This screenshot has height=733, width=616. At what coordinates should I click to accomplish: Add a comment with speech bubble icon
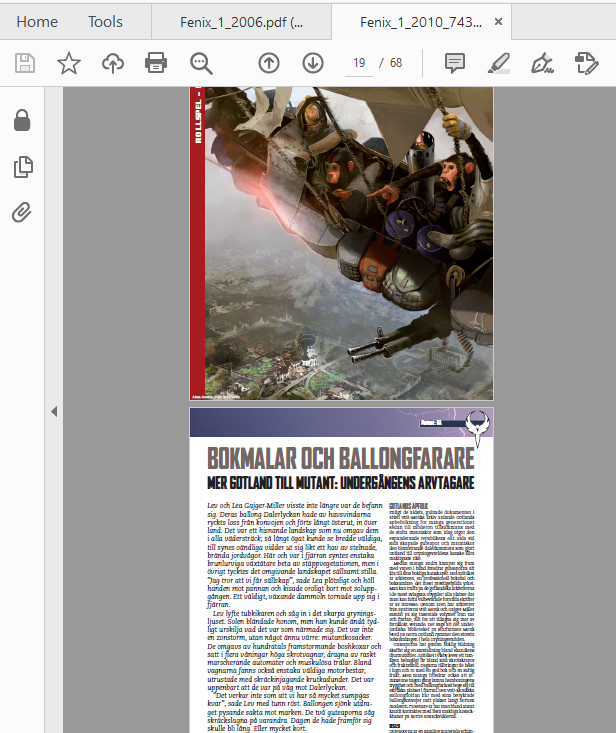[455, 63]
